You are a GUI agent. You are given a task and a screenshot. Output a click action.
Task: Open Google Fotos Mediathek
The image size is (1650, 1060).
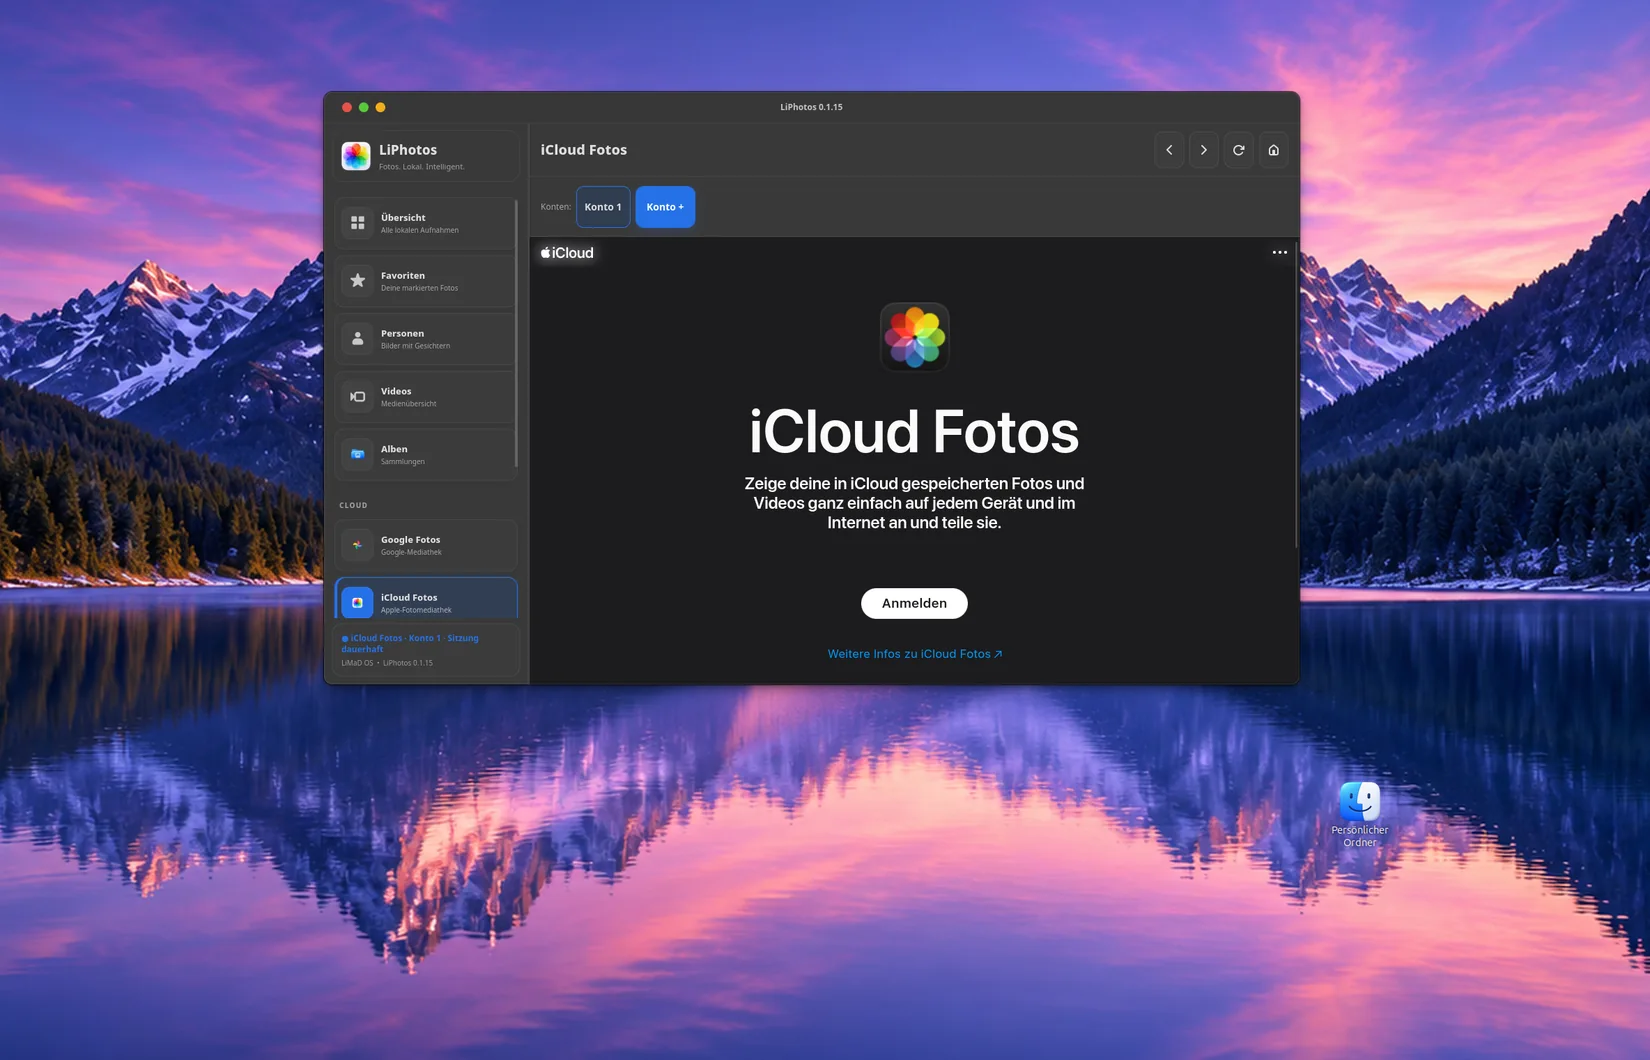click(x=426, y=545)
